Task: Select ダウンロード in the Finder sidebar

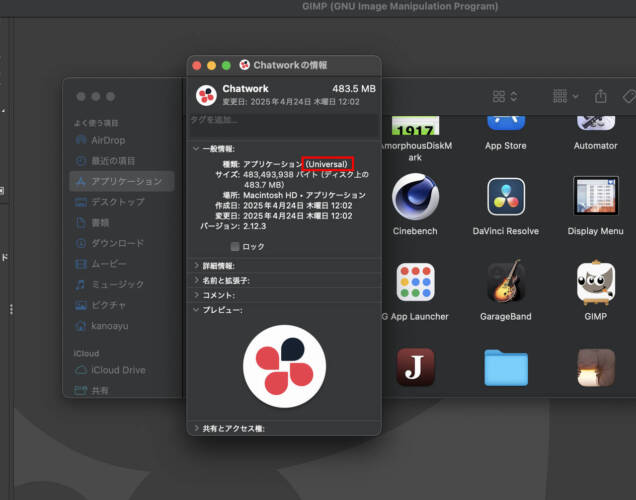Action: (x=122, y=243)
